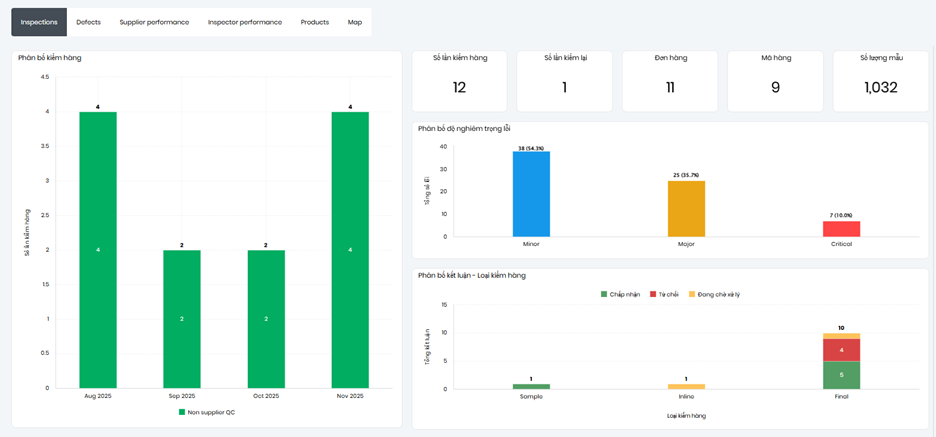Select the Đơn hàng card showing 11

point(670,81)
